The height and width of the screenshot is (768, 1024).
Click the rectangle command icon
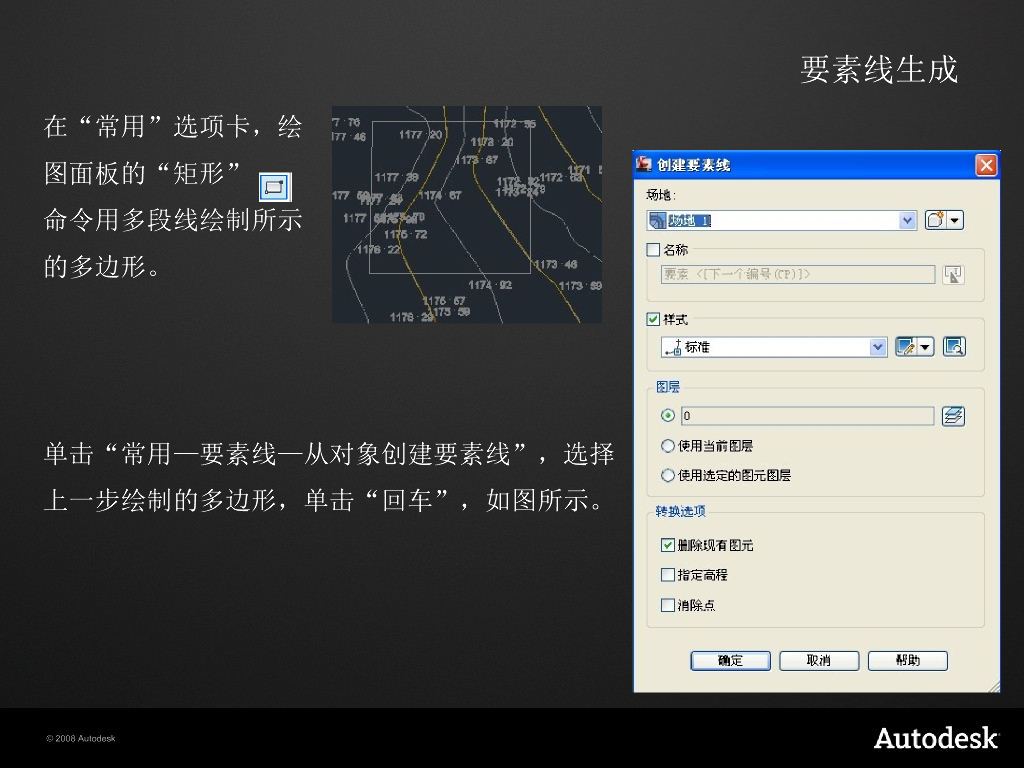pyautogui.click(x=274, y=187)
